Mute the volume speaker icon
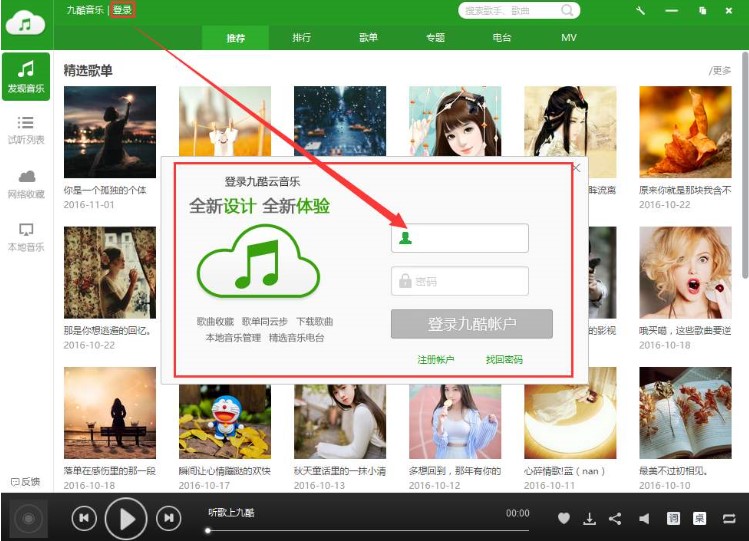This screenshot has height=541, width=749. pos(644,519)
